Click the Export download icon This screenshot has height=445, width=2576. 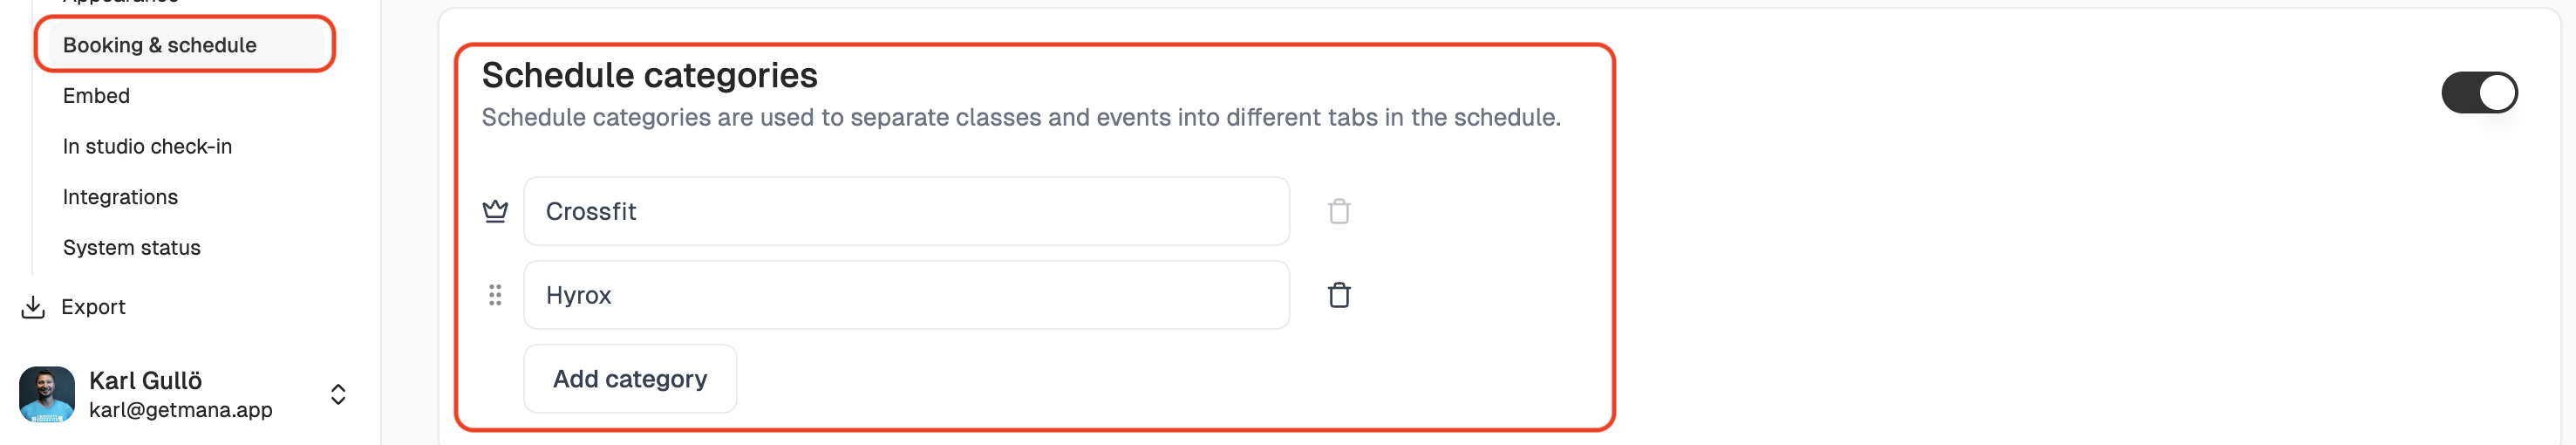[33, 307]
